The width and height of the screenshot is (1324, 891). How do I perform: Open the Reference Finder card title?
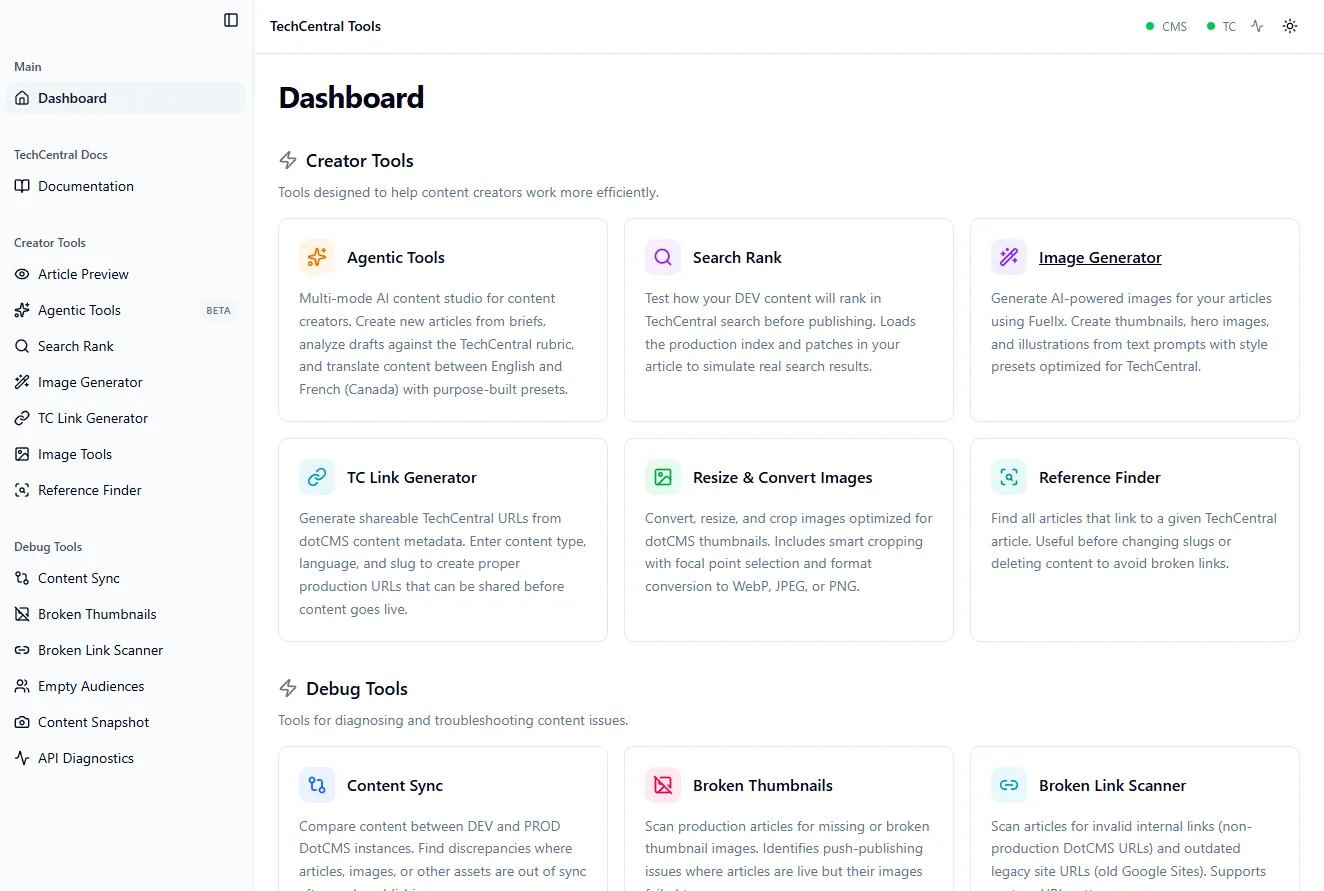point(1100,477)
